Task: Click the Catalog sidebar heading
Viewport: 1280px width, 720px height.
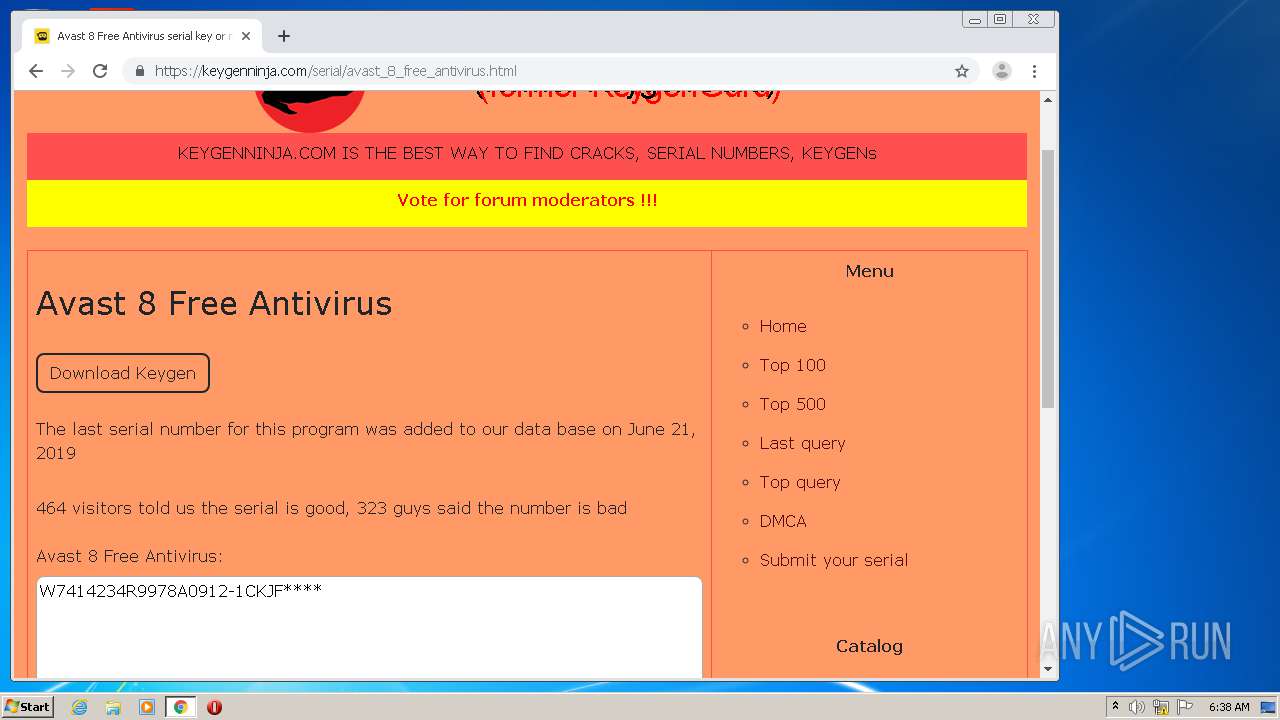Action: point(869,646)
